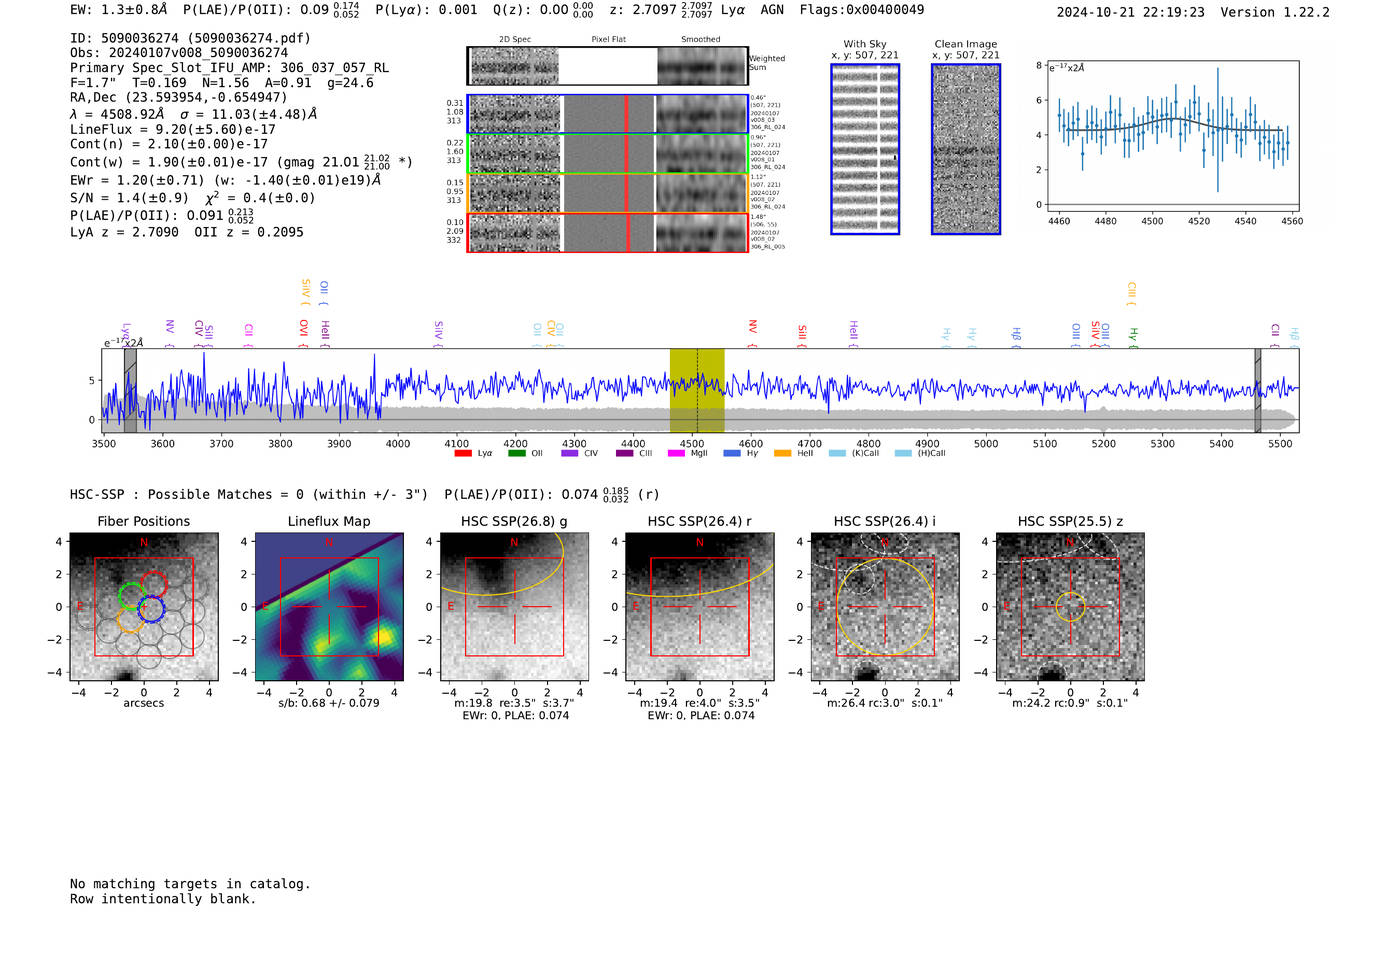Viewport: 1400px width, 953px height.
Task: Select the red-bordered fiber spectrum row
Action: [x=607, y=233]
